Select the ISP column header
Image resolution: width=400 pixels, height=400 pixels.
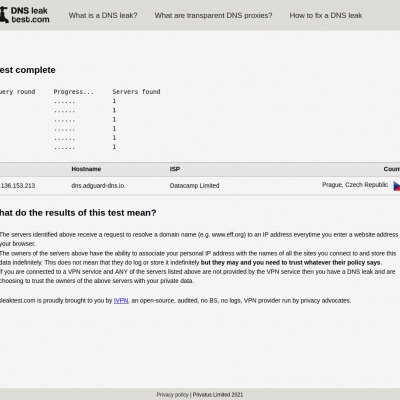tap(175, 169)
